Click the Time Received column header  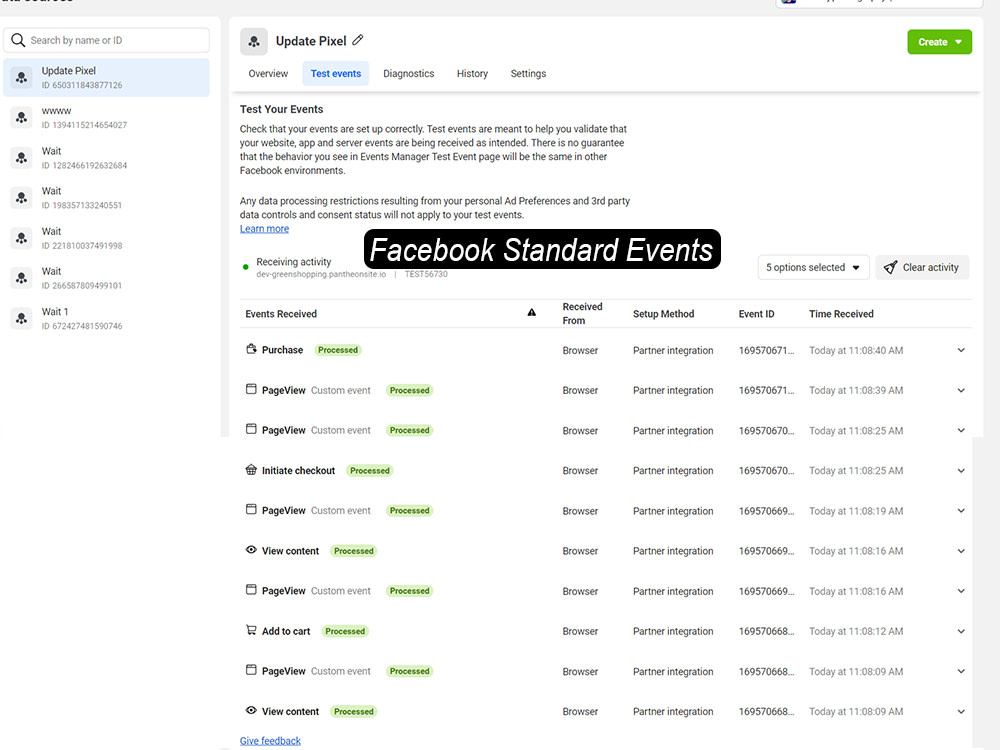[841, 314]
